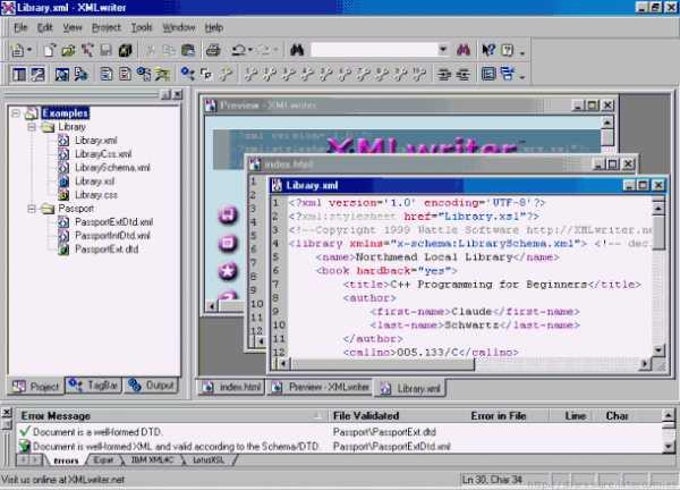Collapse the Library folder node

pos(32,127)
